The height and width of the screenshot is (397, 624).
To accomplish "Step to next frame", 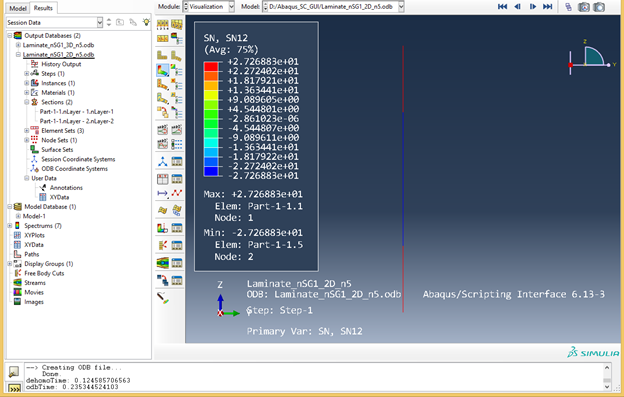I will pos(532,6).
